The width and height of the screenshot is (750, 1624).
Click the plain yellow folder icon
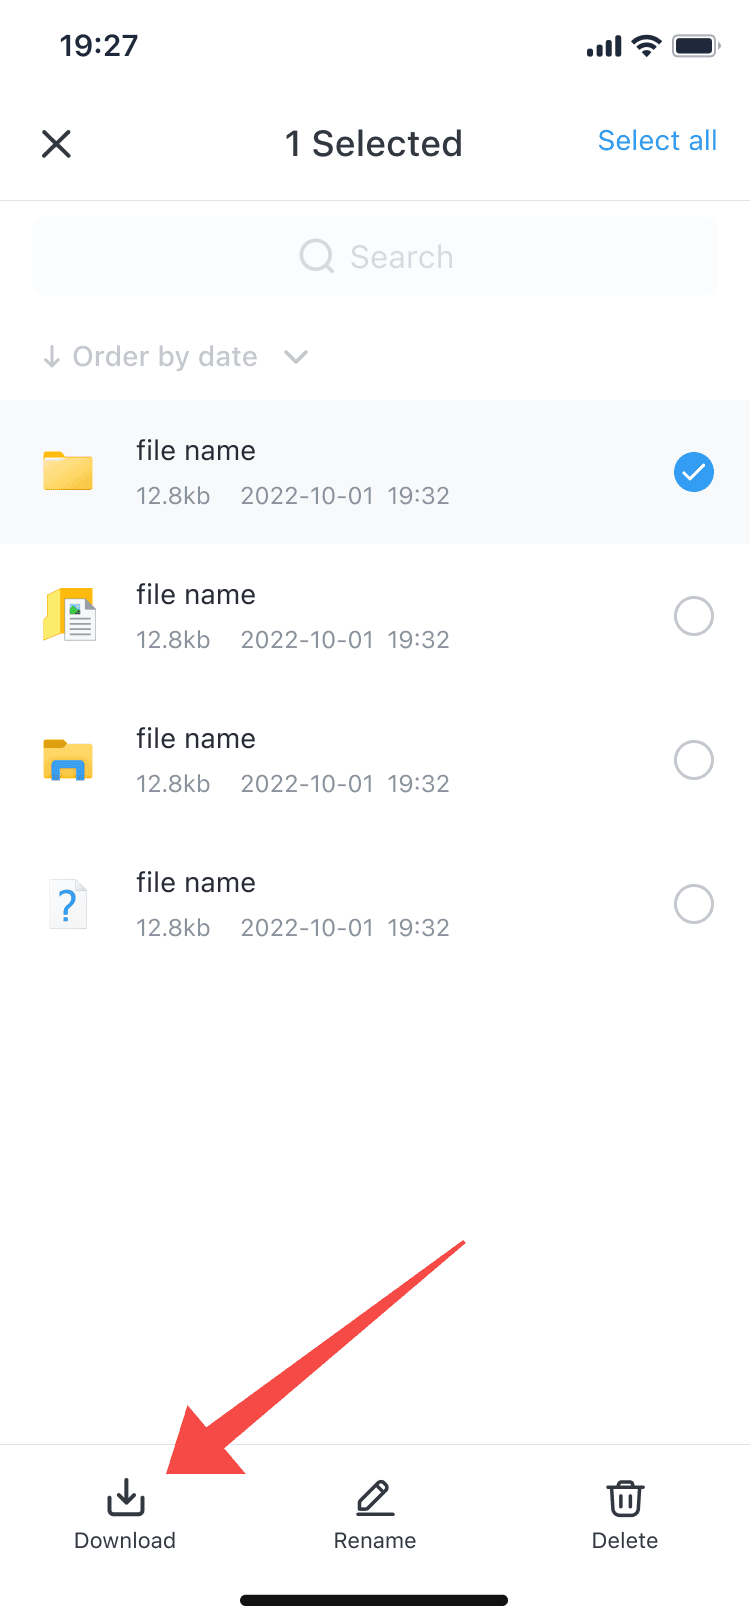point(68,471)
